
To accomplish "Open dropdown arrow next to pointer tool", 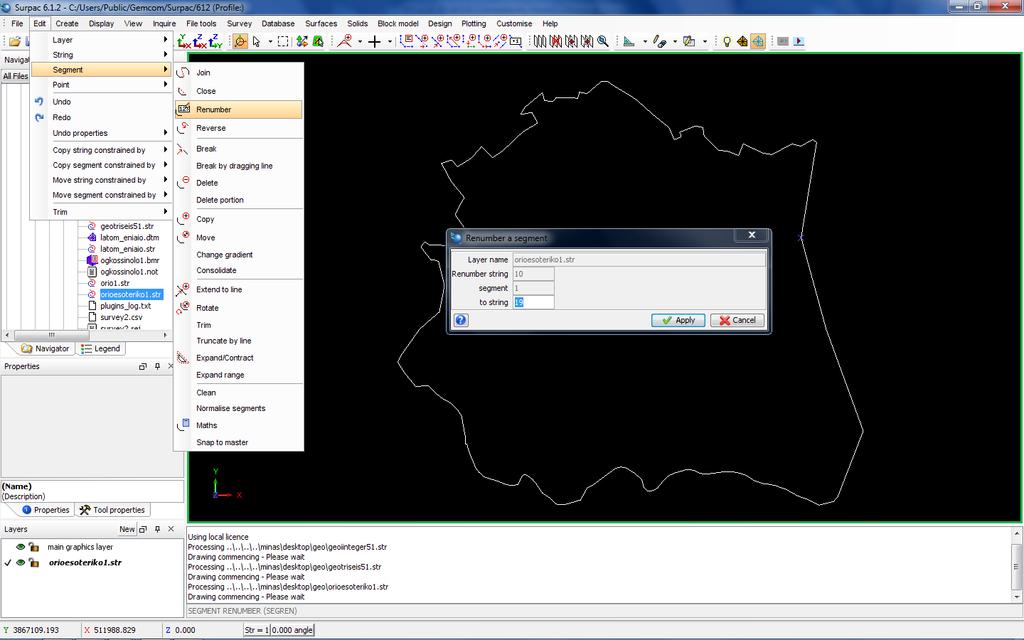I will tap(270, 42).
